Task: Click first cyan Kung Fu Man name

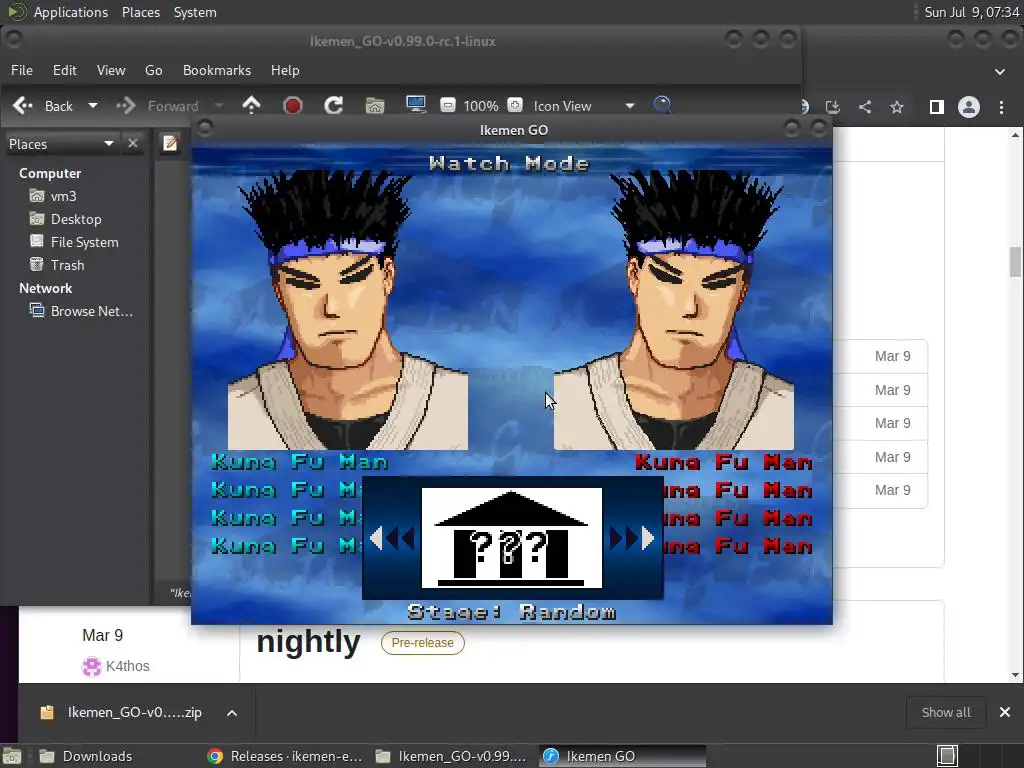Action: (299, 462)
